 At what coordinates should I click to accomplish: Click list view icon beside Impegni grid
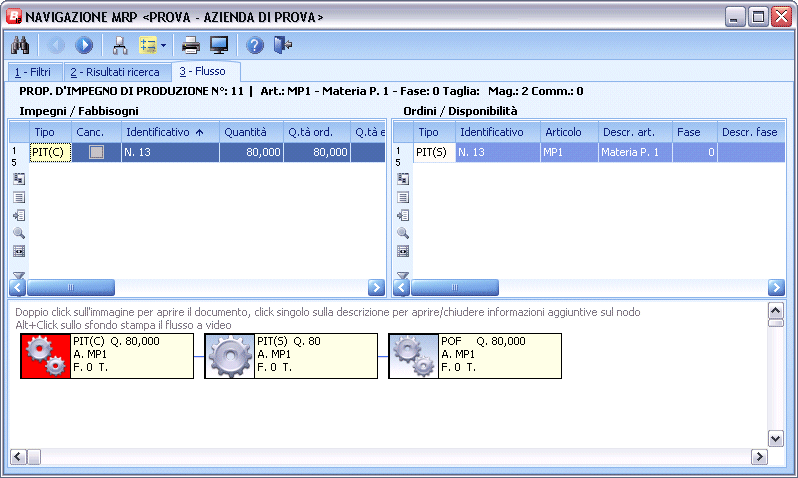19,198
